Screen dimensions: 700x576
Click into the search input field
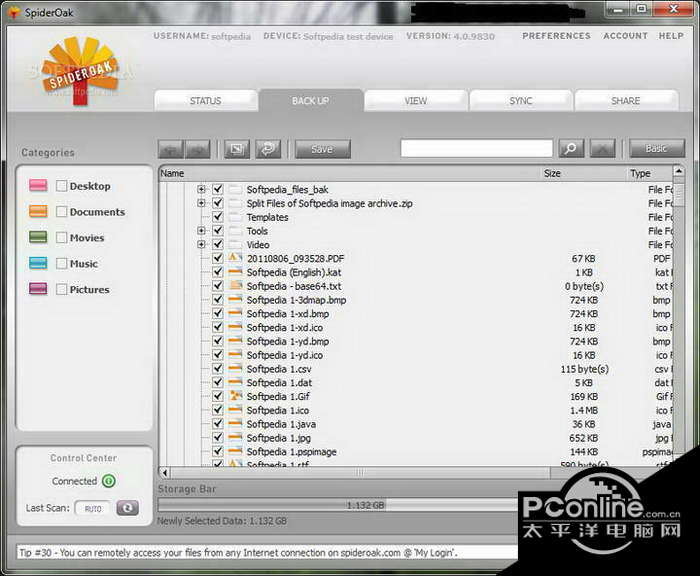pos(476,149)
